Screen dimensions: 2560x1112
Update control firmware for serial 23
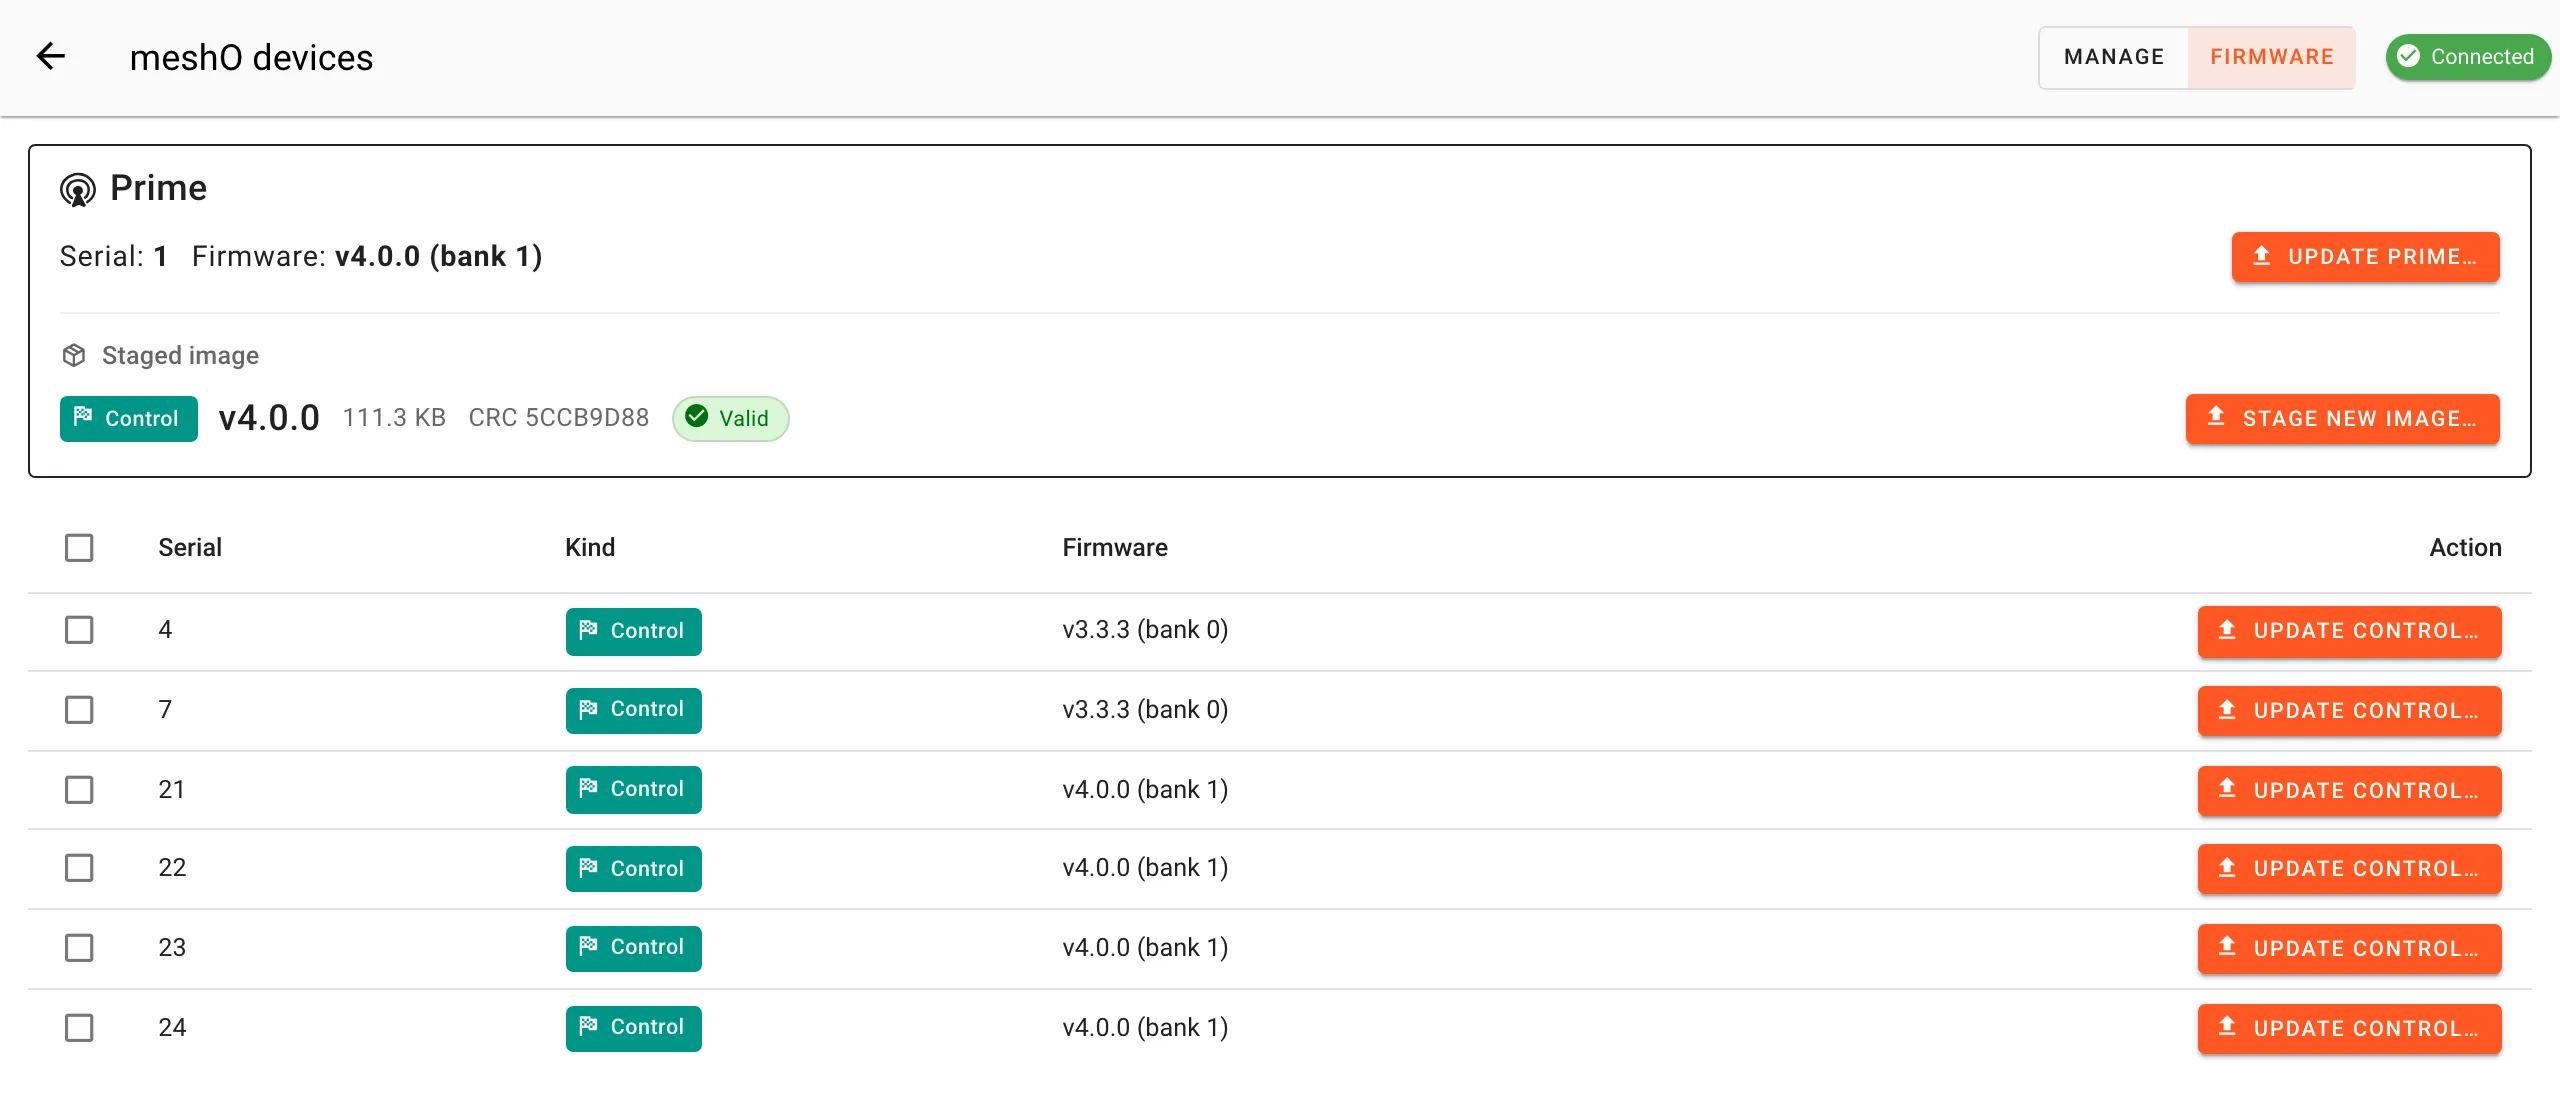click(2349, 949)
